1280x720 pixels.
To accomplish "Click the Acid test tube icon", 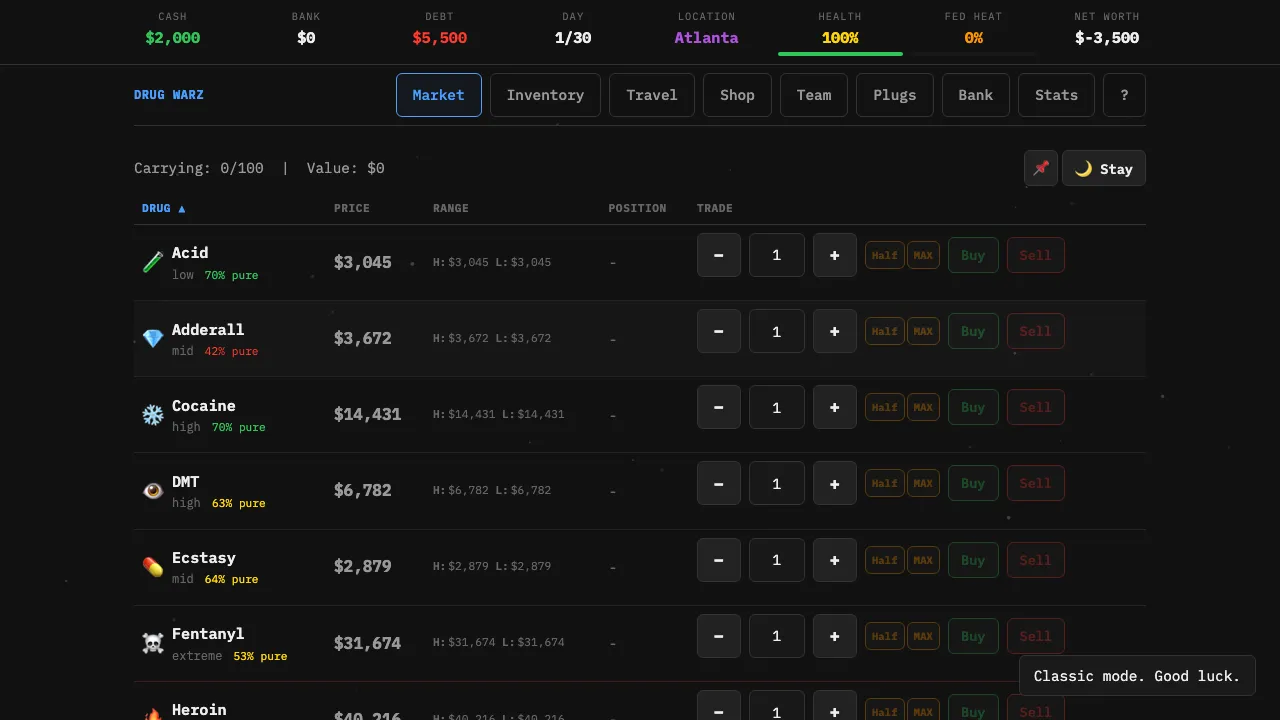I will (153, 262).
